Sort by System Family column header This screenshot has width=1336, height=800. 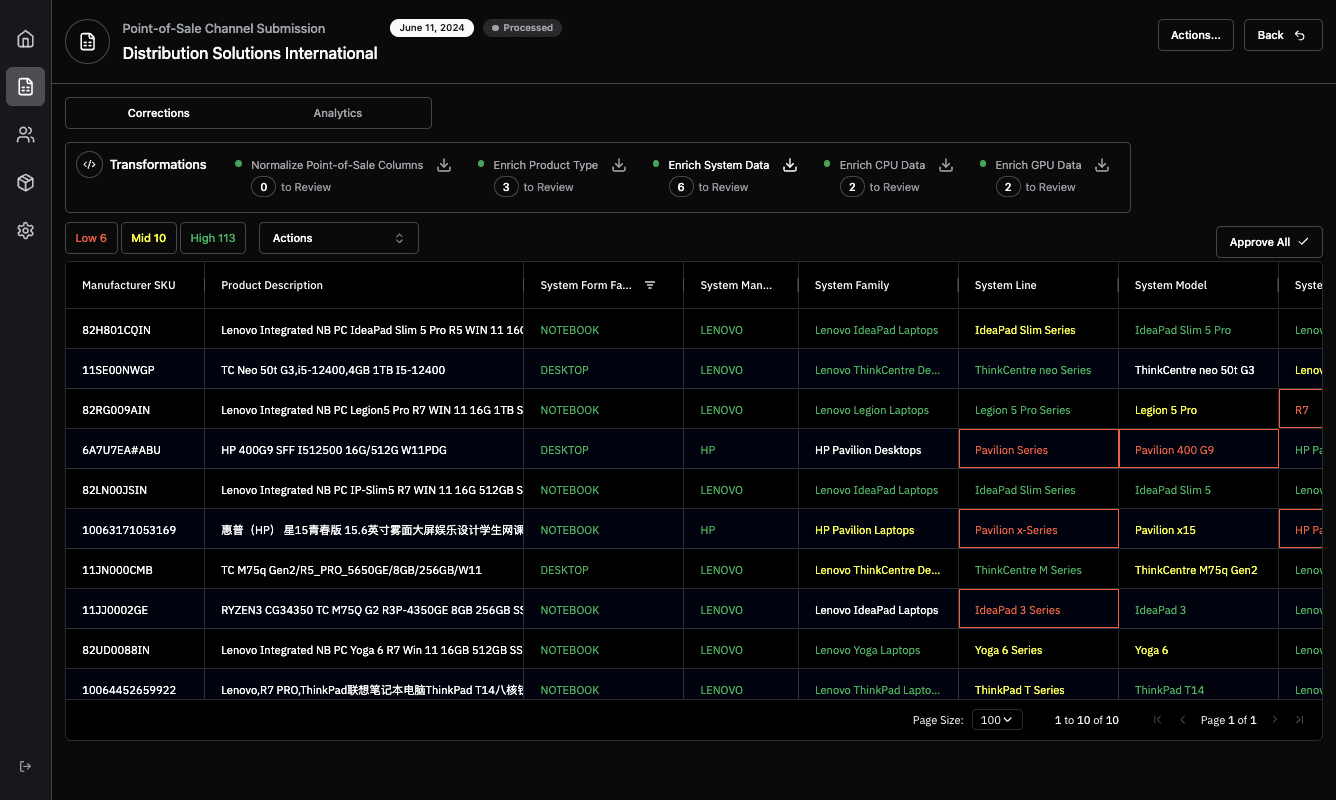pos(852,285)
